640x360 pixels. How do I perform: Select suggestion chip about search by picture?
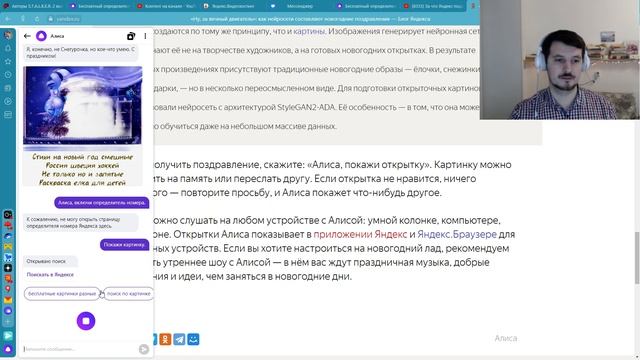point(129,293)
